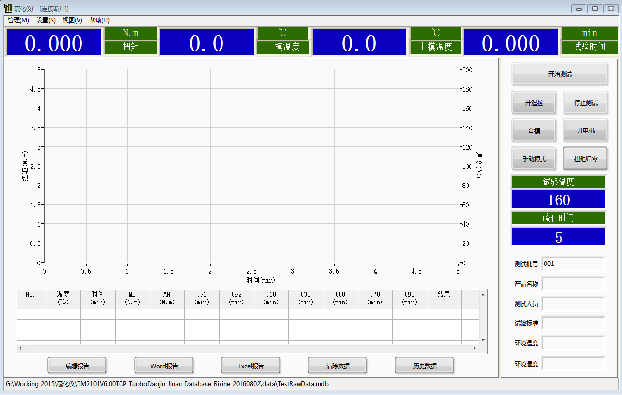Click the table's horizontal scroll left arrow
Screen dimensions: 622x395
21,348
